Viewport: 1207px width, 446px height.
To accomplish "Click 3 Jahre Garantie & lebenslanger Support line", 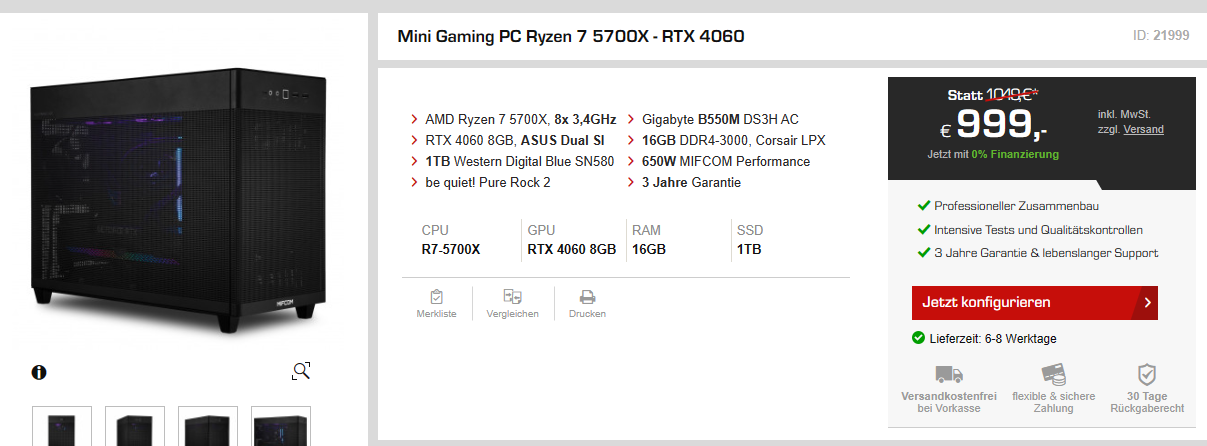I will pyautogui.click(x=1037, y=253).
